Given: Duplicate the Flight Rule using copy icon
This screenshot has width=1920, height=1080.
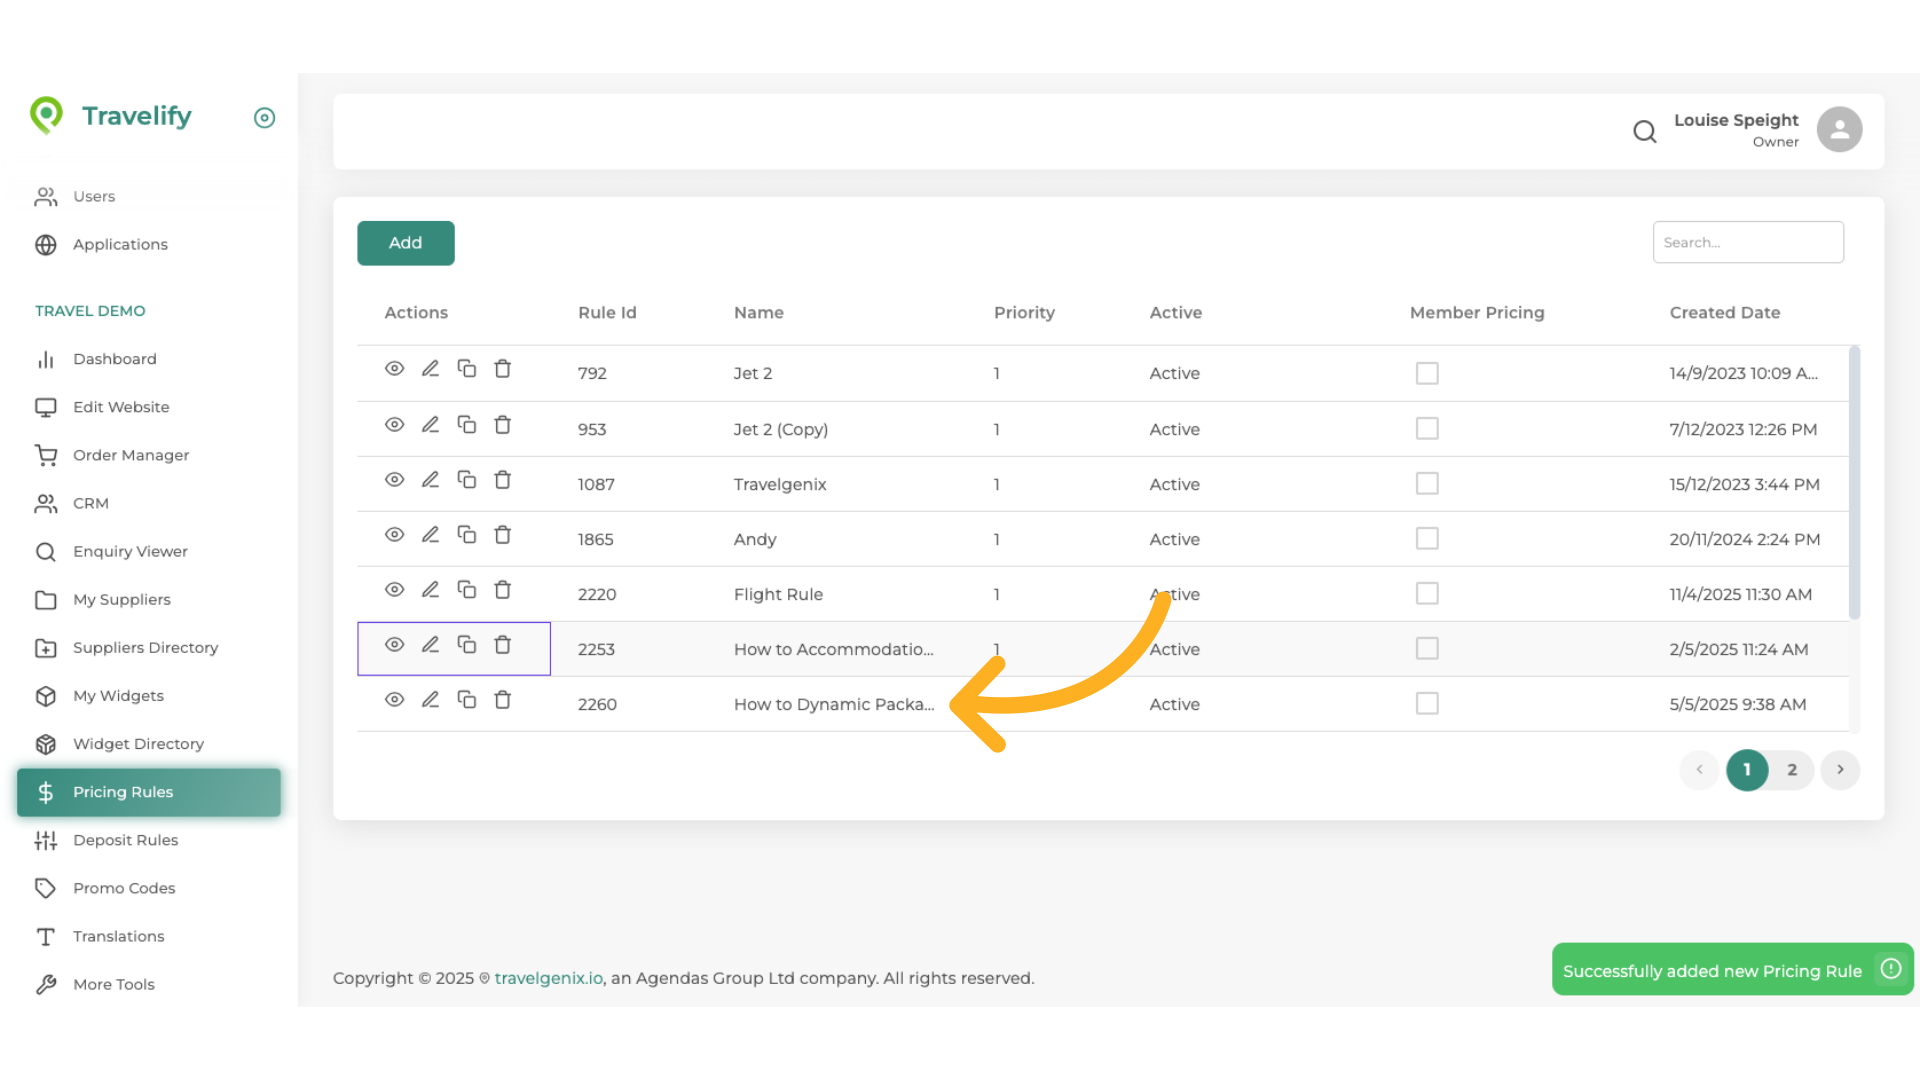Looking at the screenshot, I should (x=467, y=589).
